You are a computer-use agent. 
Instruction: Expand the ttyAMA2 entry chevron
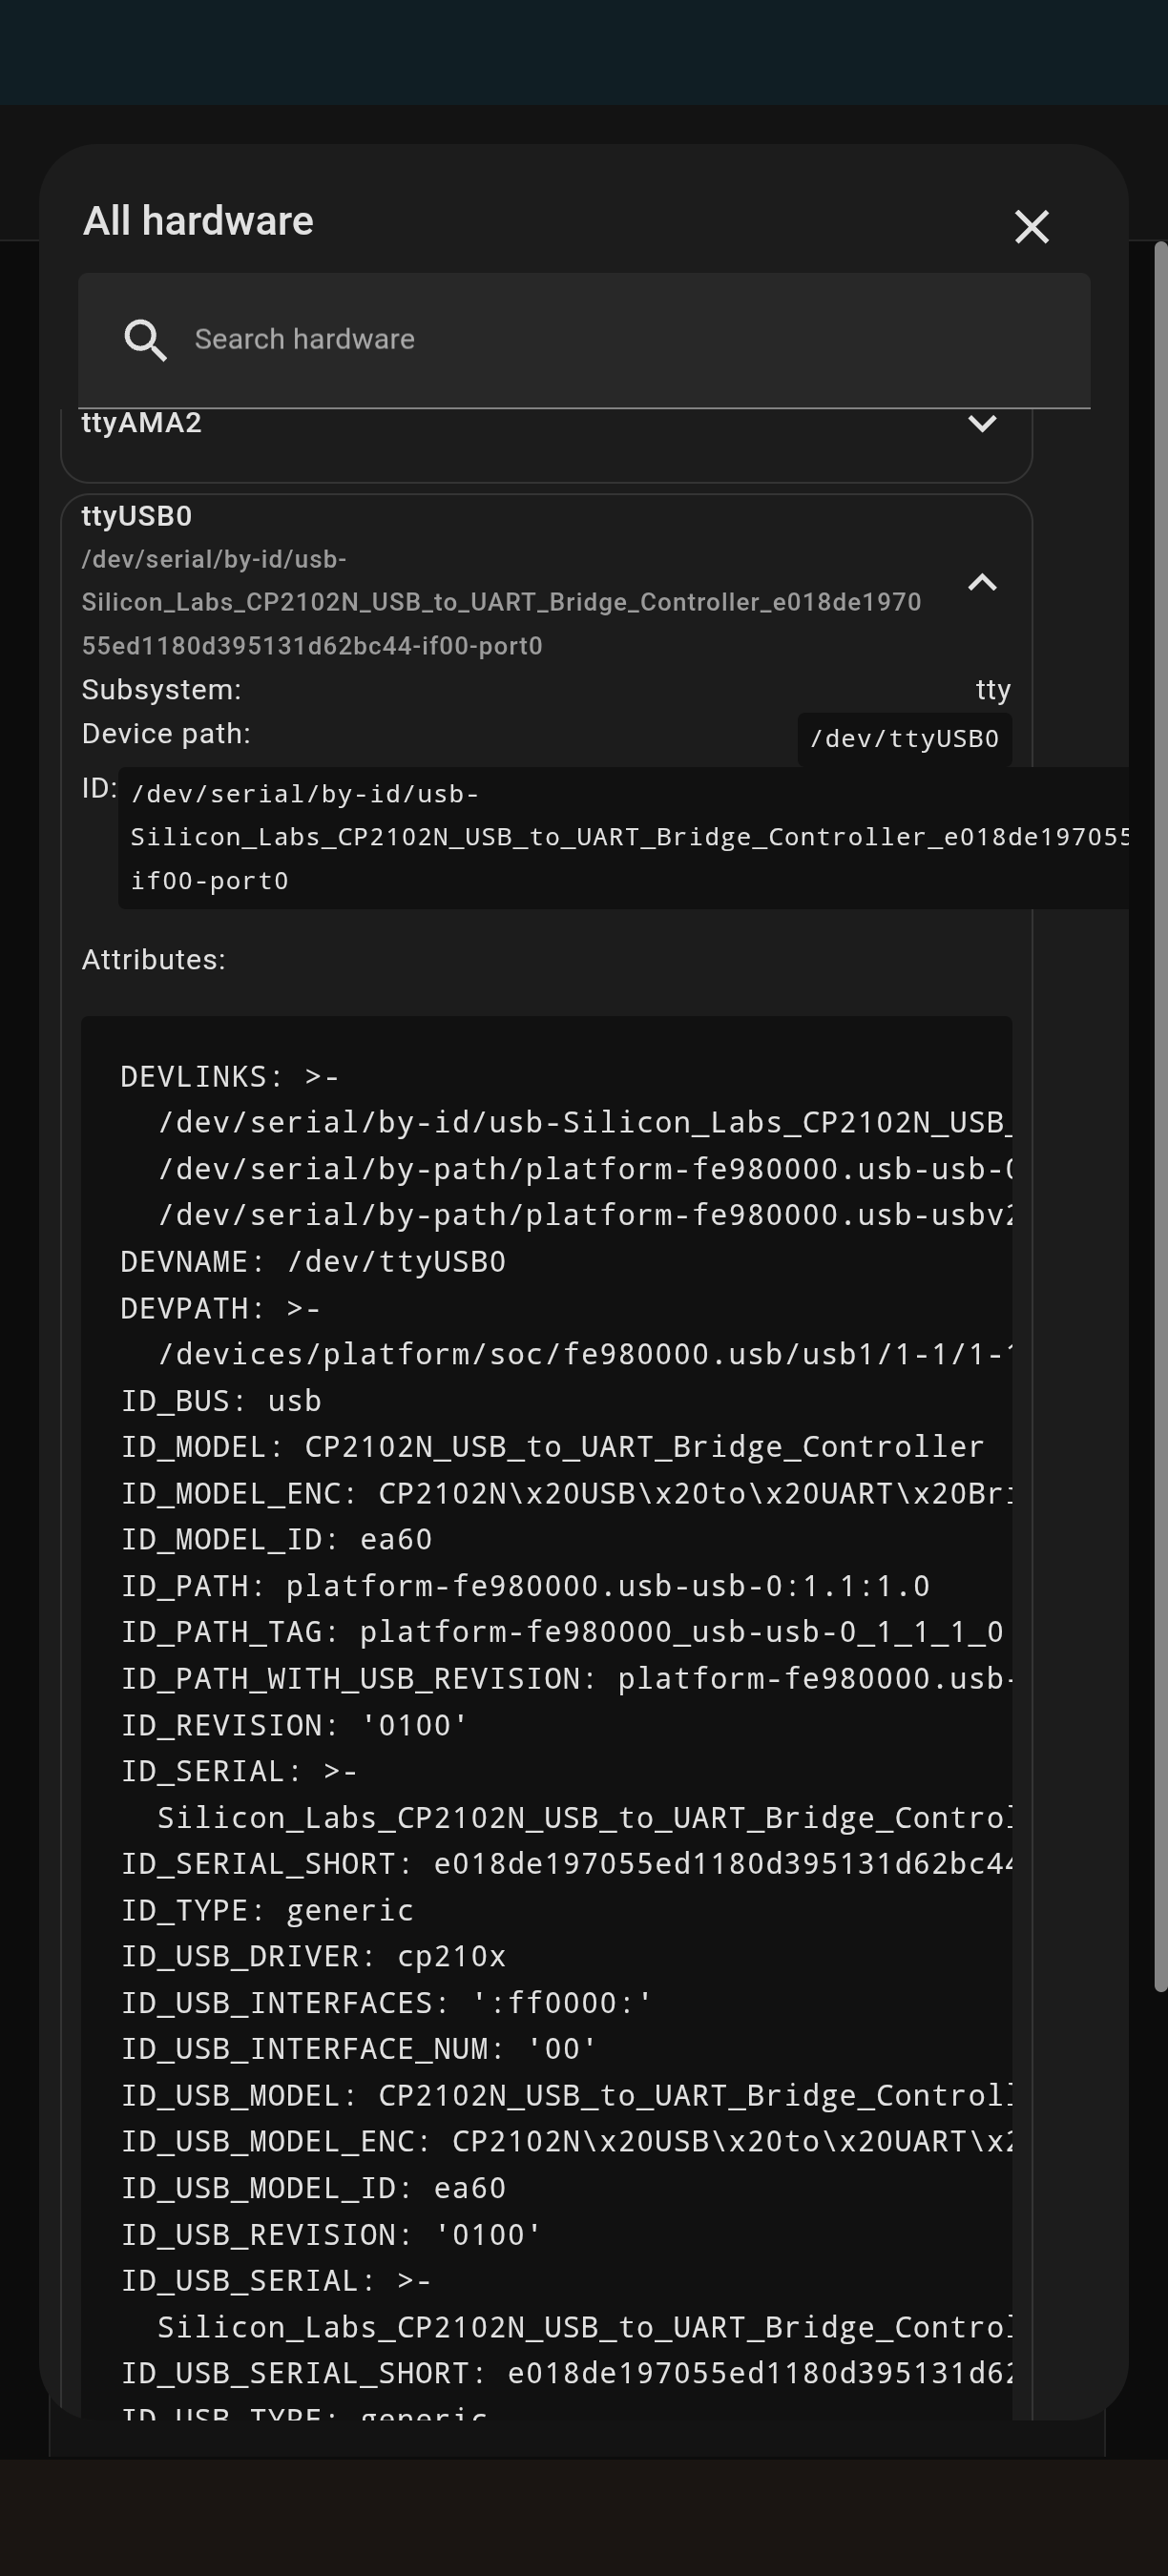(982, 424)
